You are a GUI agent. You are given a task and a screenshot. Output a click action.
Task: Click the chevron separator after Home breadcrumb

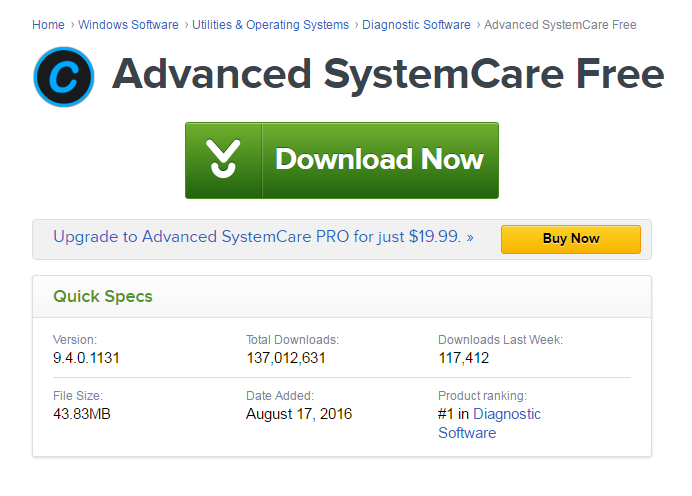72,25
